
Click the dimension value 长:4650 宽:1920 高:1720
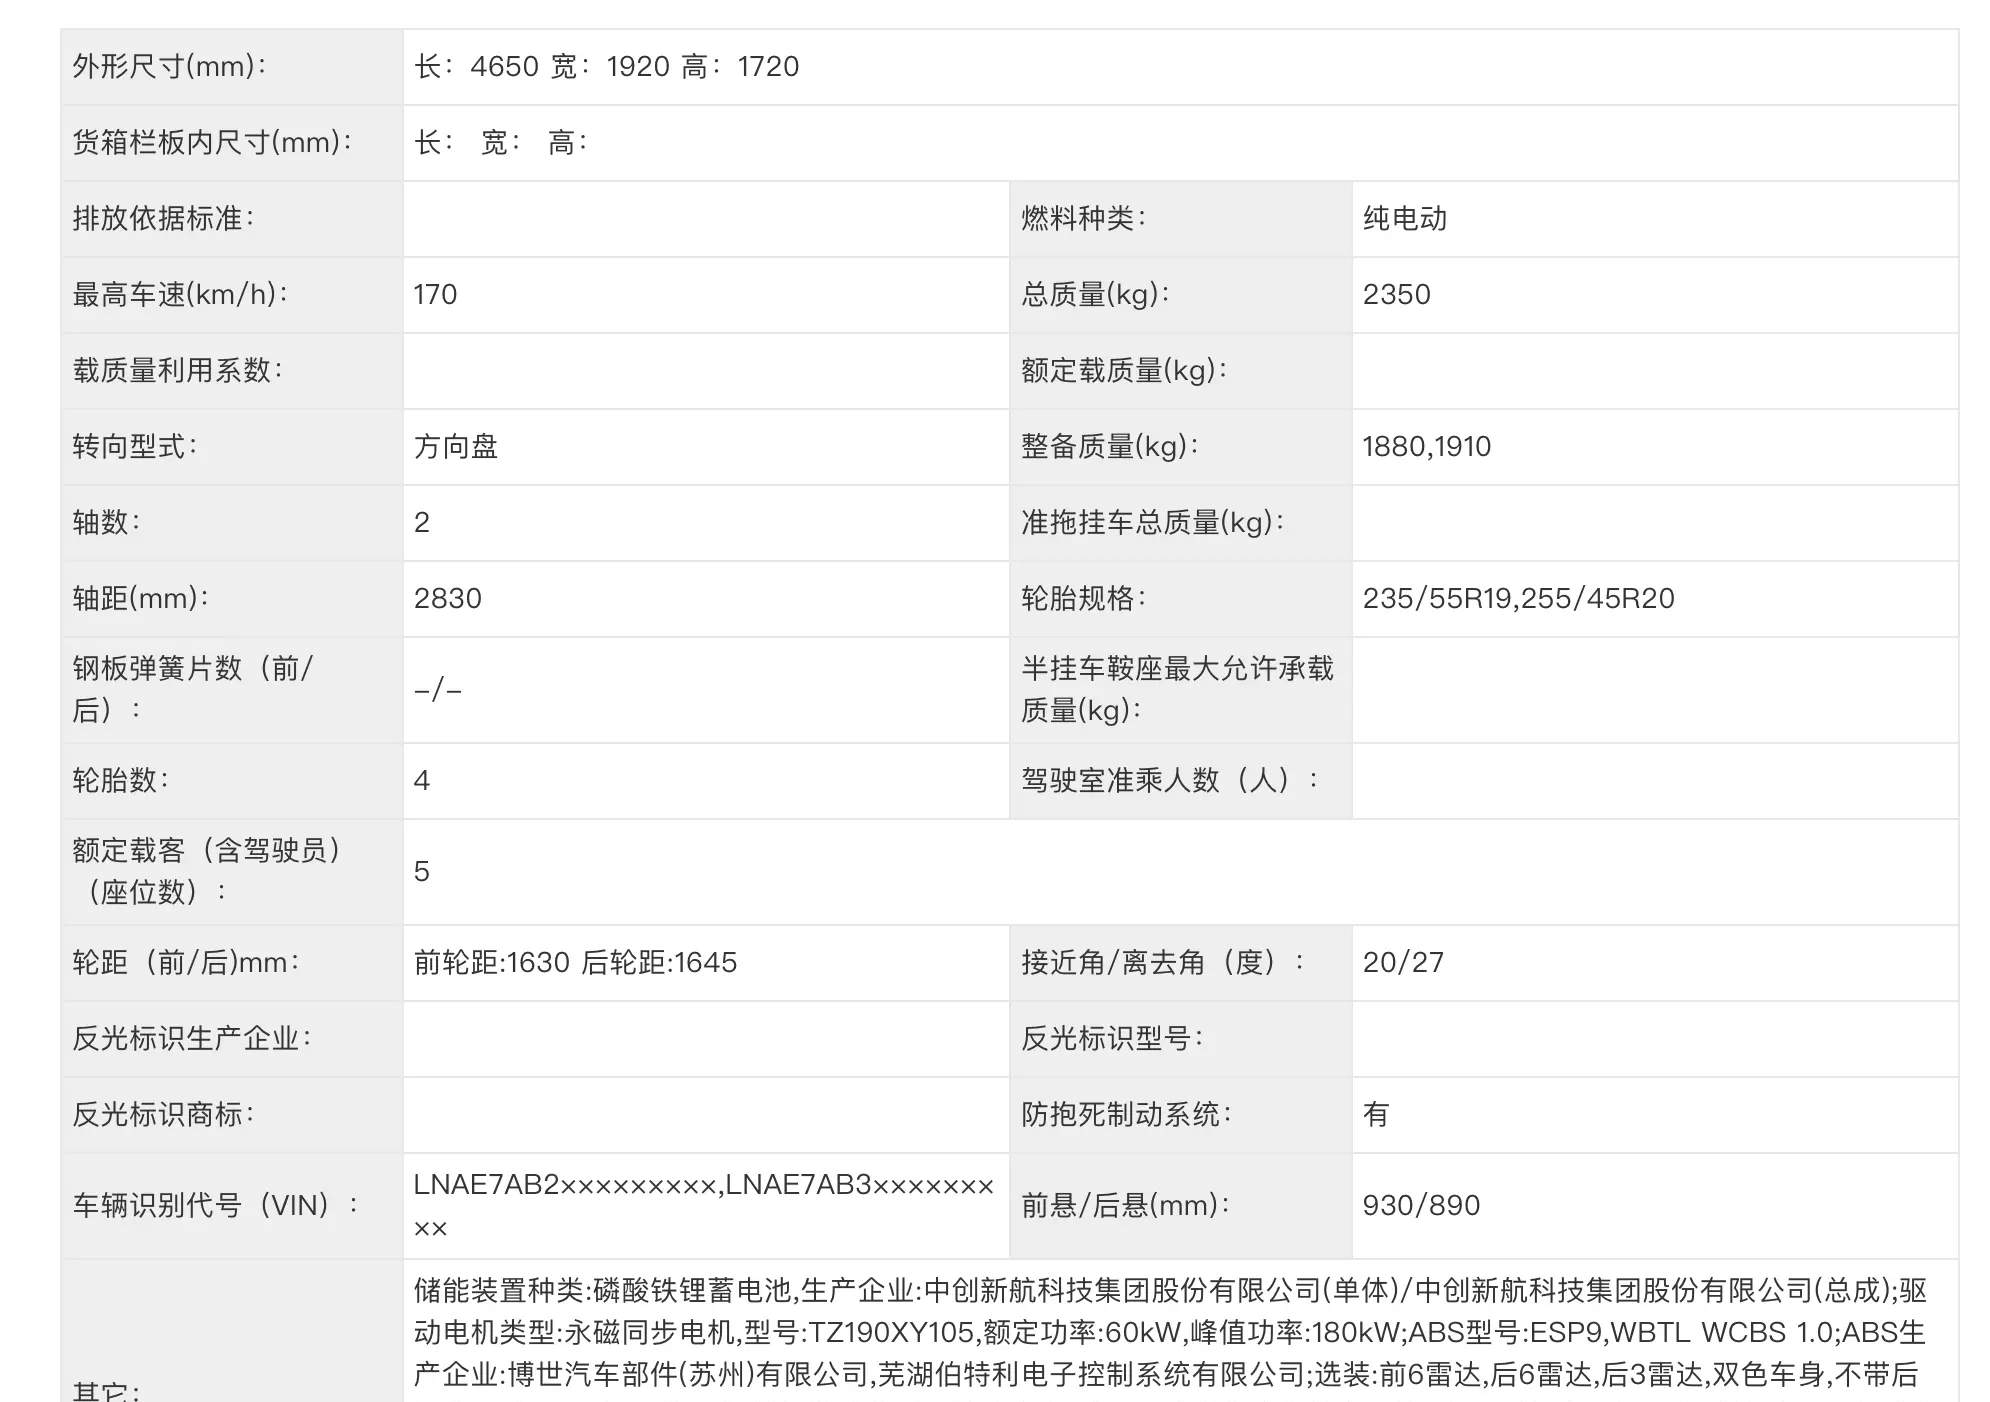point(606,67)
